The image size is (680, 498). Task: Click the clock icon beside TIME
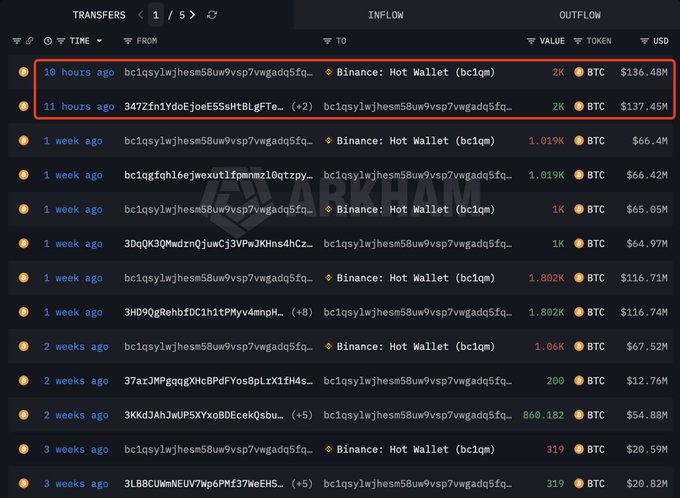tap(48, 41)
